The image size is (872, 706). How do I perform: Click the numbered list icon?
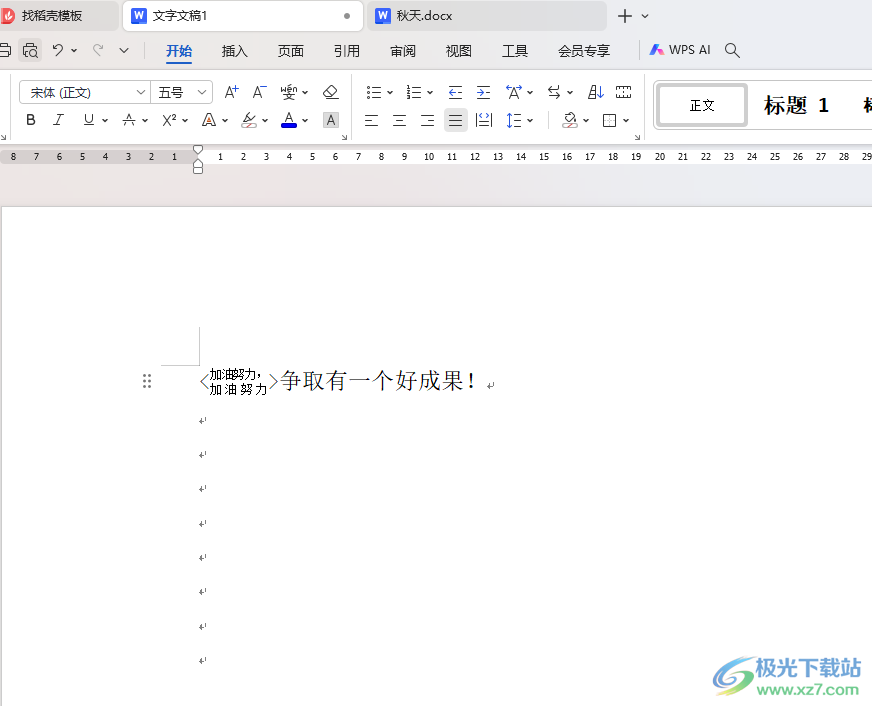pos(413,92)
